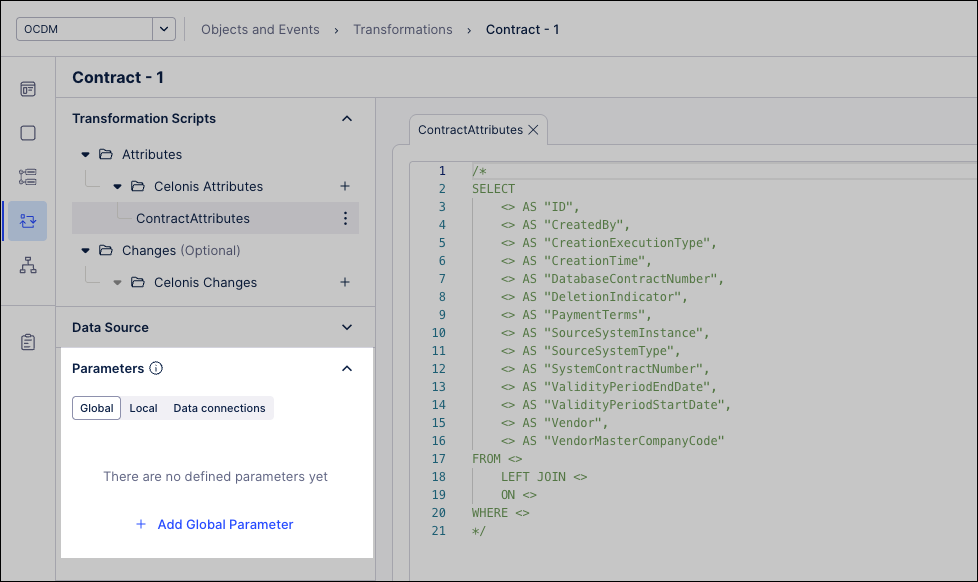The image size is (978, 582).
Task: Click the info icon next to Parameters
Action: (x=156, y=368)
